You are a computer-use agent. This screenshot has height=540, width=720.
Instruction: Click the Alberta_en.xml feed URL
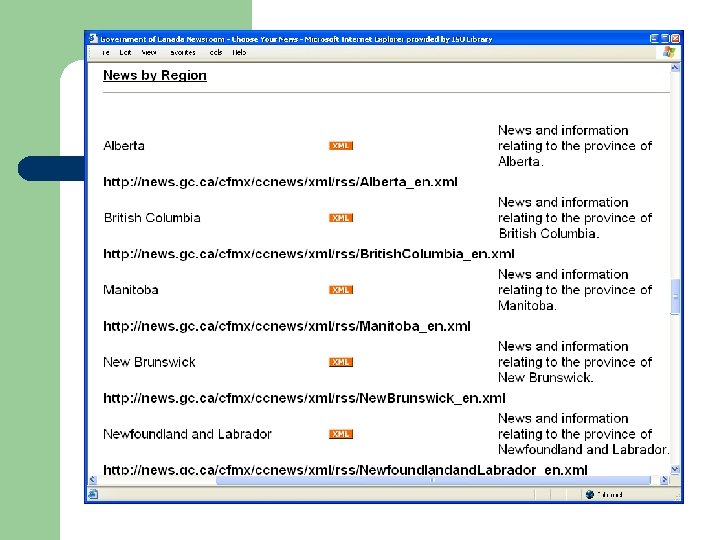(280, 182)
